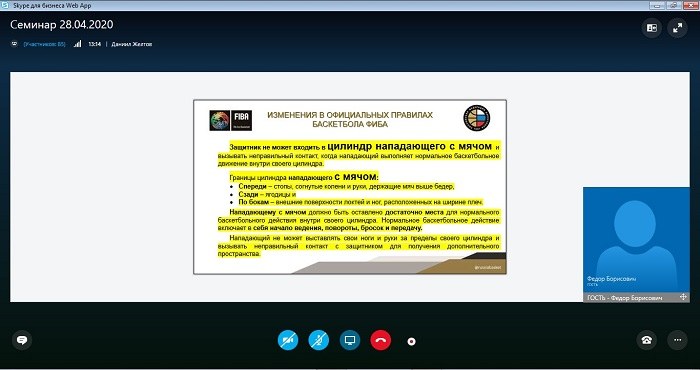The height and width of the screenshot is (370, 700).
Task: Open the more options ellipsis menu
Action: 677,340
